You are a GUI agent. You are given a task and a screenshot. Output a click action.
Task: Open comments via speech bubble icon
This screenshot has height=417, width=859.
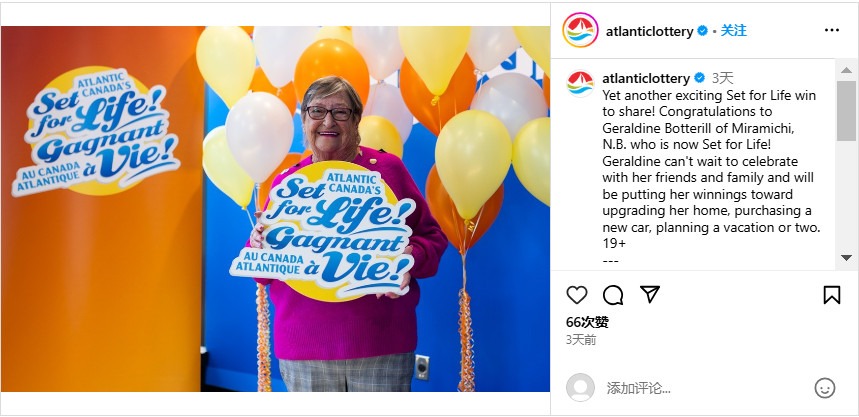(x=613, y=295)
